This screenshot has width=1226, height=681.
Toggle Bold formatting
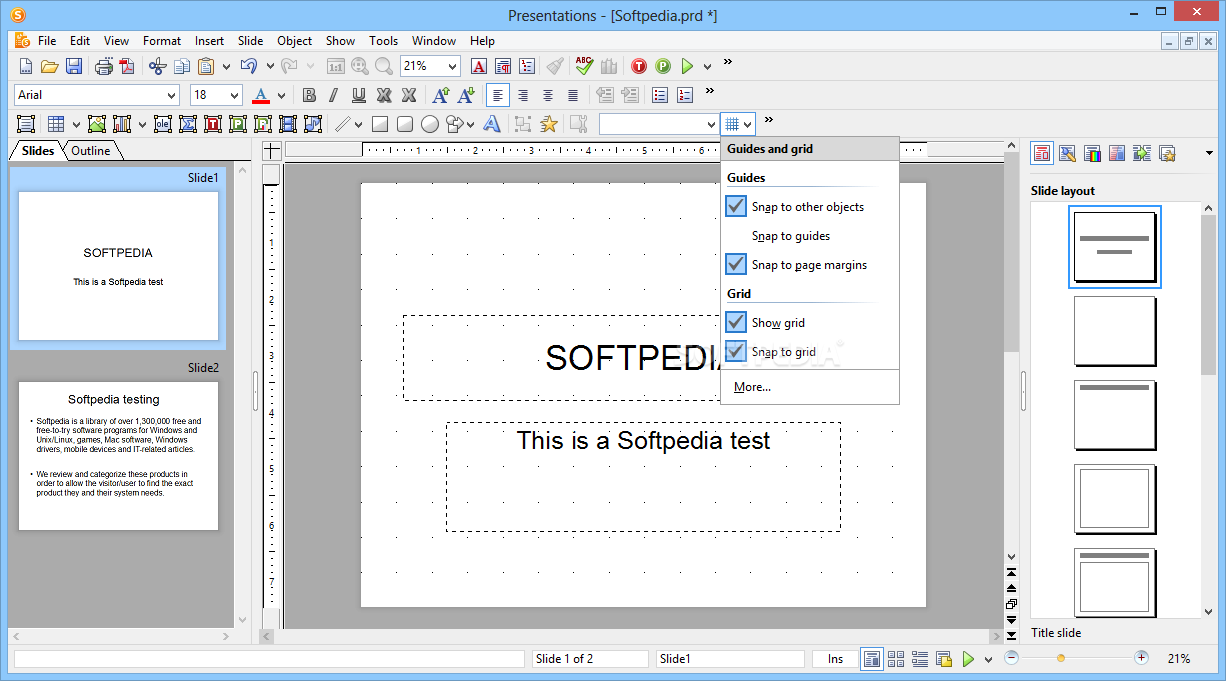[x=309, y=95]
